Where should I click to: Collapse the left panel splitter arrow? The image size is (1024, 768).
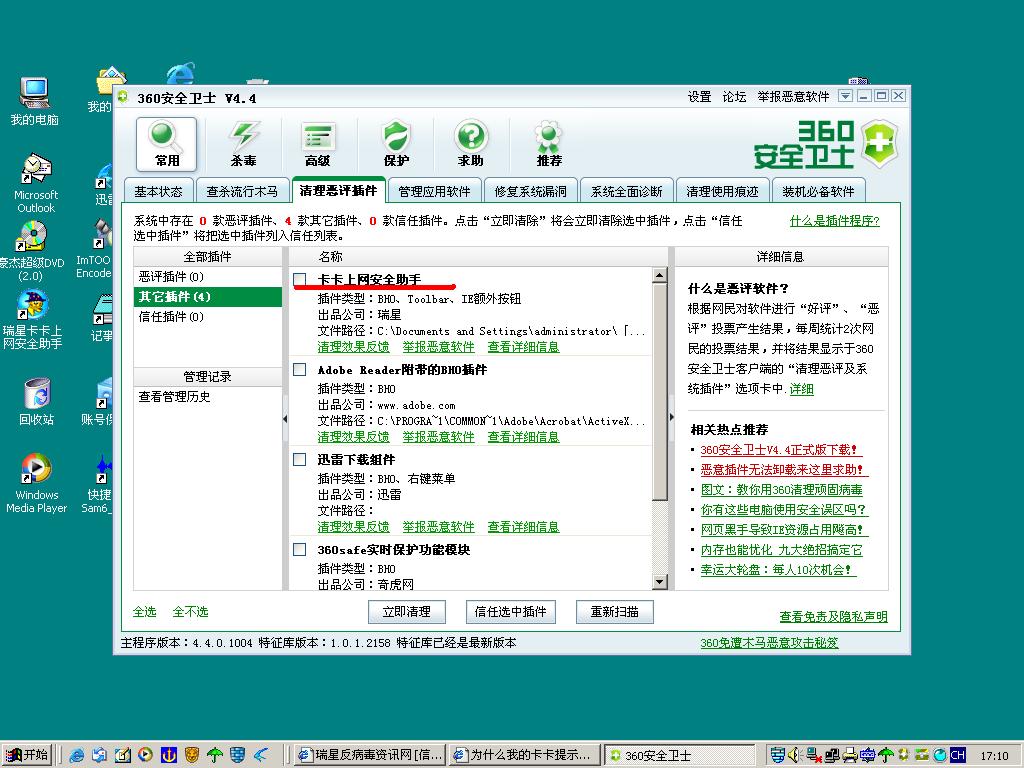[x=285, y=418]
